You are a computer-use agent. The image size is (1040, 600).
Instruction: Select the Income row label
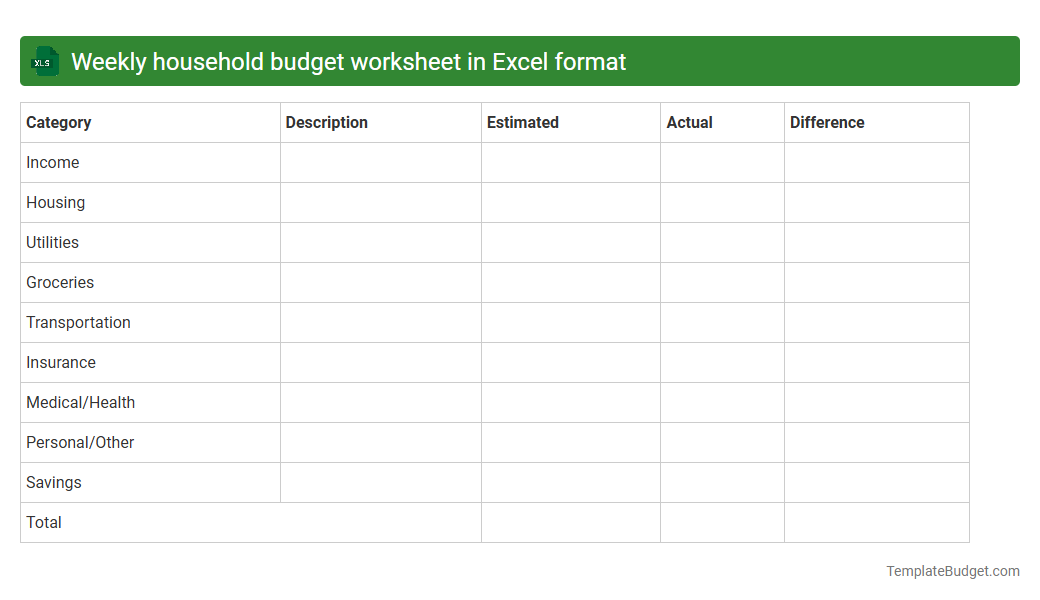click(x=53, y=162)
